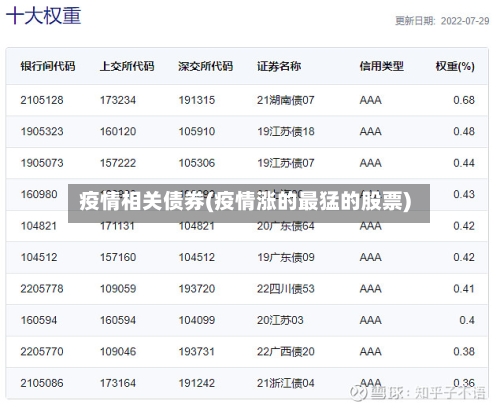
Task: Select the 信用类型 column header
Action: pos(381,66)
